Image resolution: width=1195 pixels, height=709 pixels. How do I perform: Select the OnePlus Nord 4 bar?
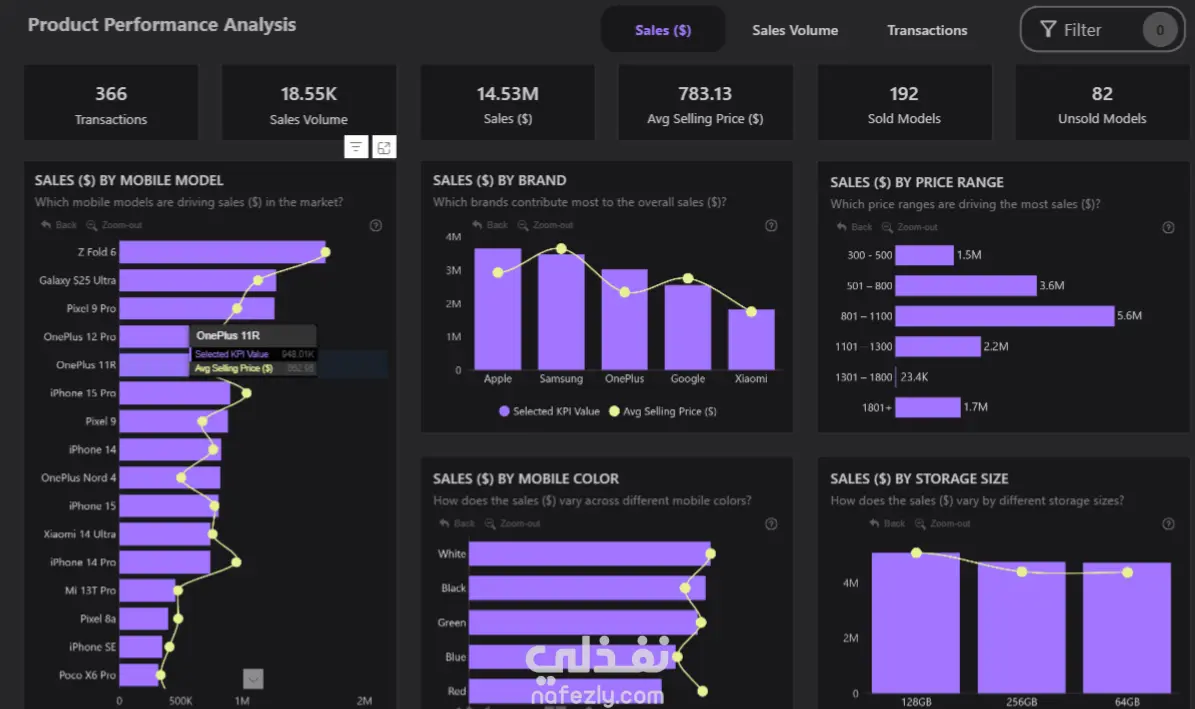(x=170, y=478)
